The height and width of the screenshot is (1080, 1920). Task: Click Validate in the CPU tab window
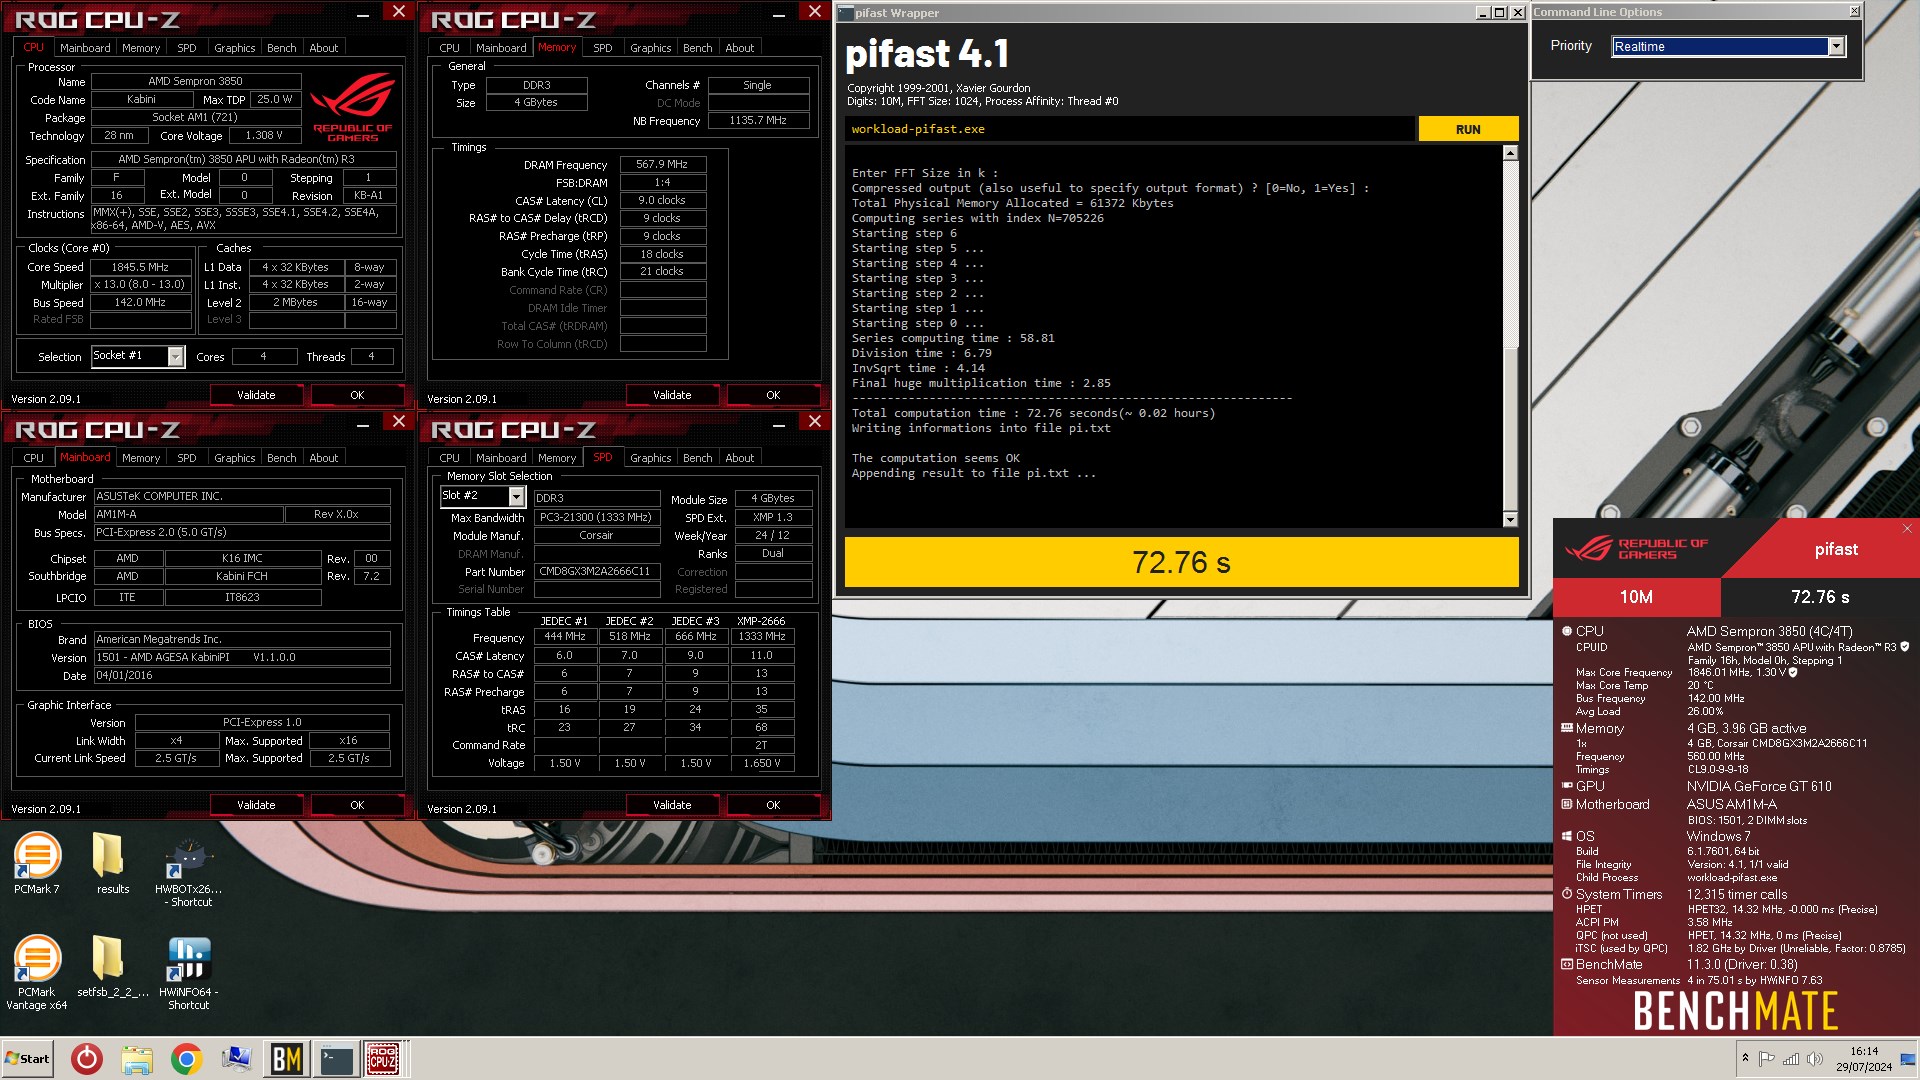(x=256, y=395)
